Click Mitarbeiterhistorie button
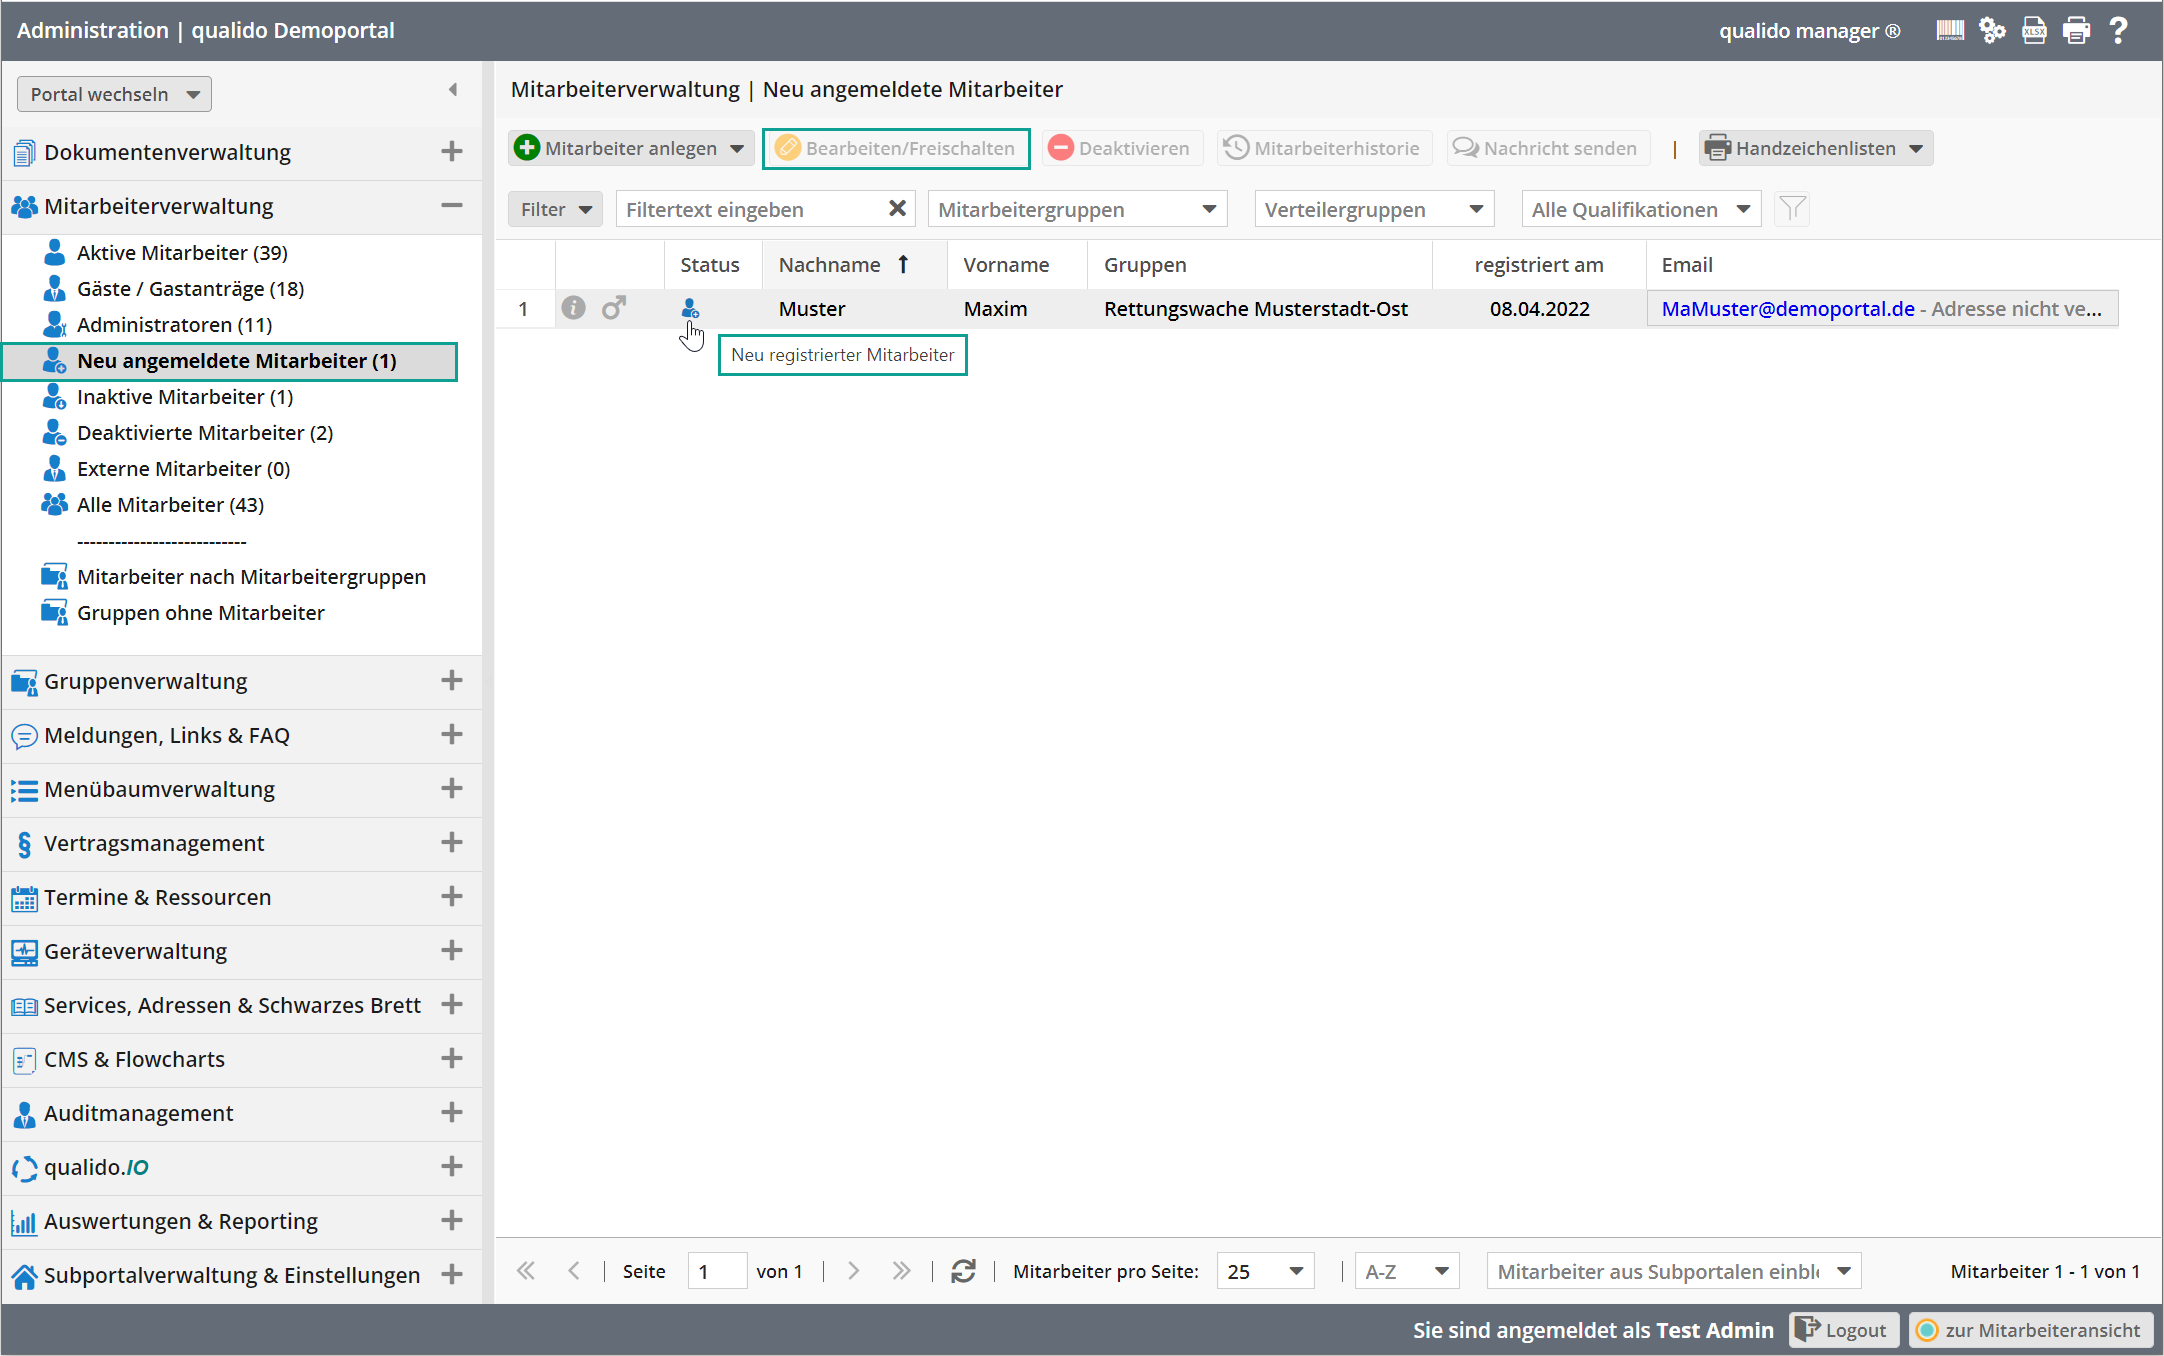The height and width of the screenshot is (1356, 2164). click(1324, 148)
